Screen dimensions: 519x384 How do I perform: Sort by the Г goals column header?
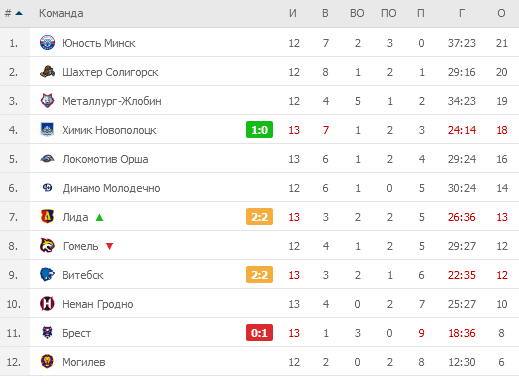[462, 13]
